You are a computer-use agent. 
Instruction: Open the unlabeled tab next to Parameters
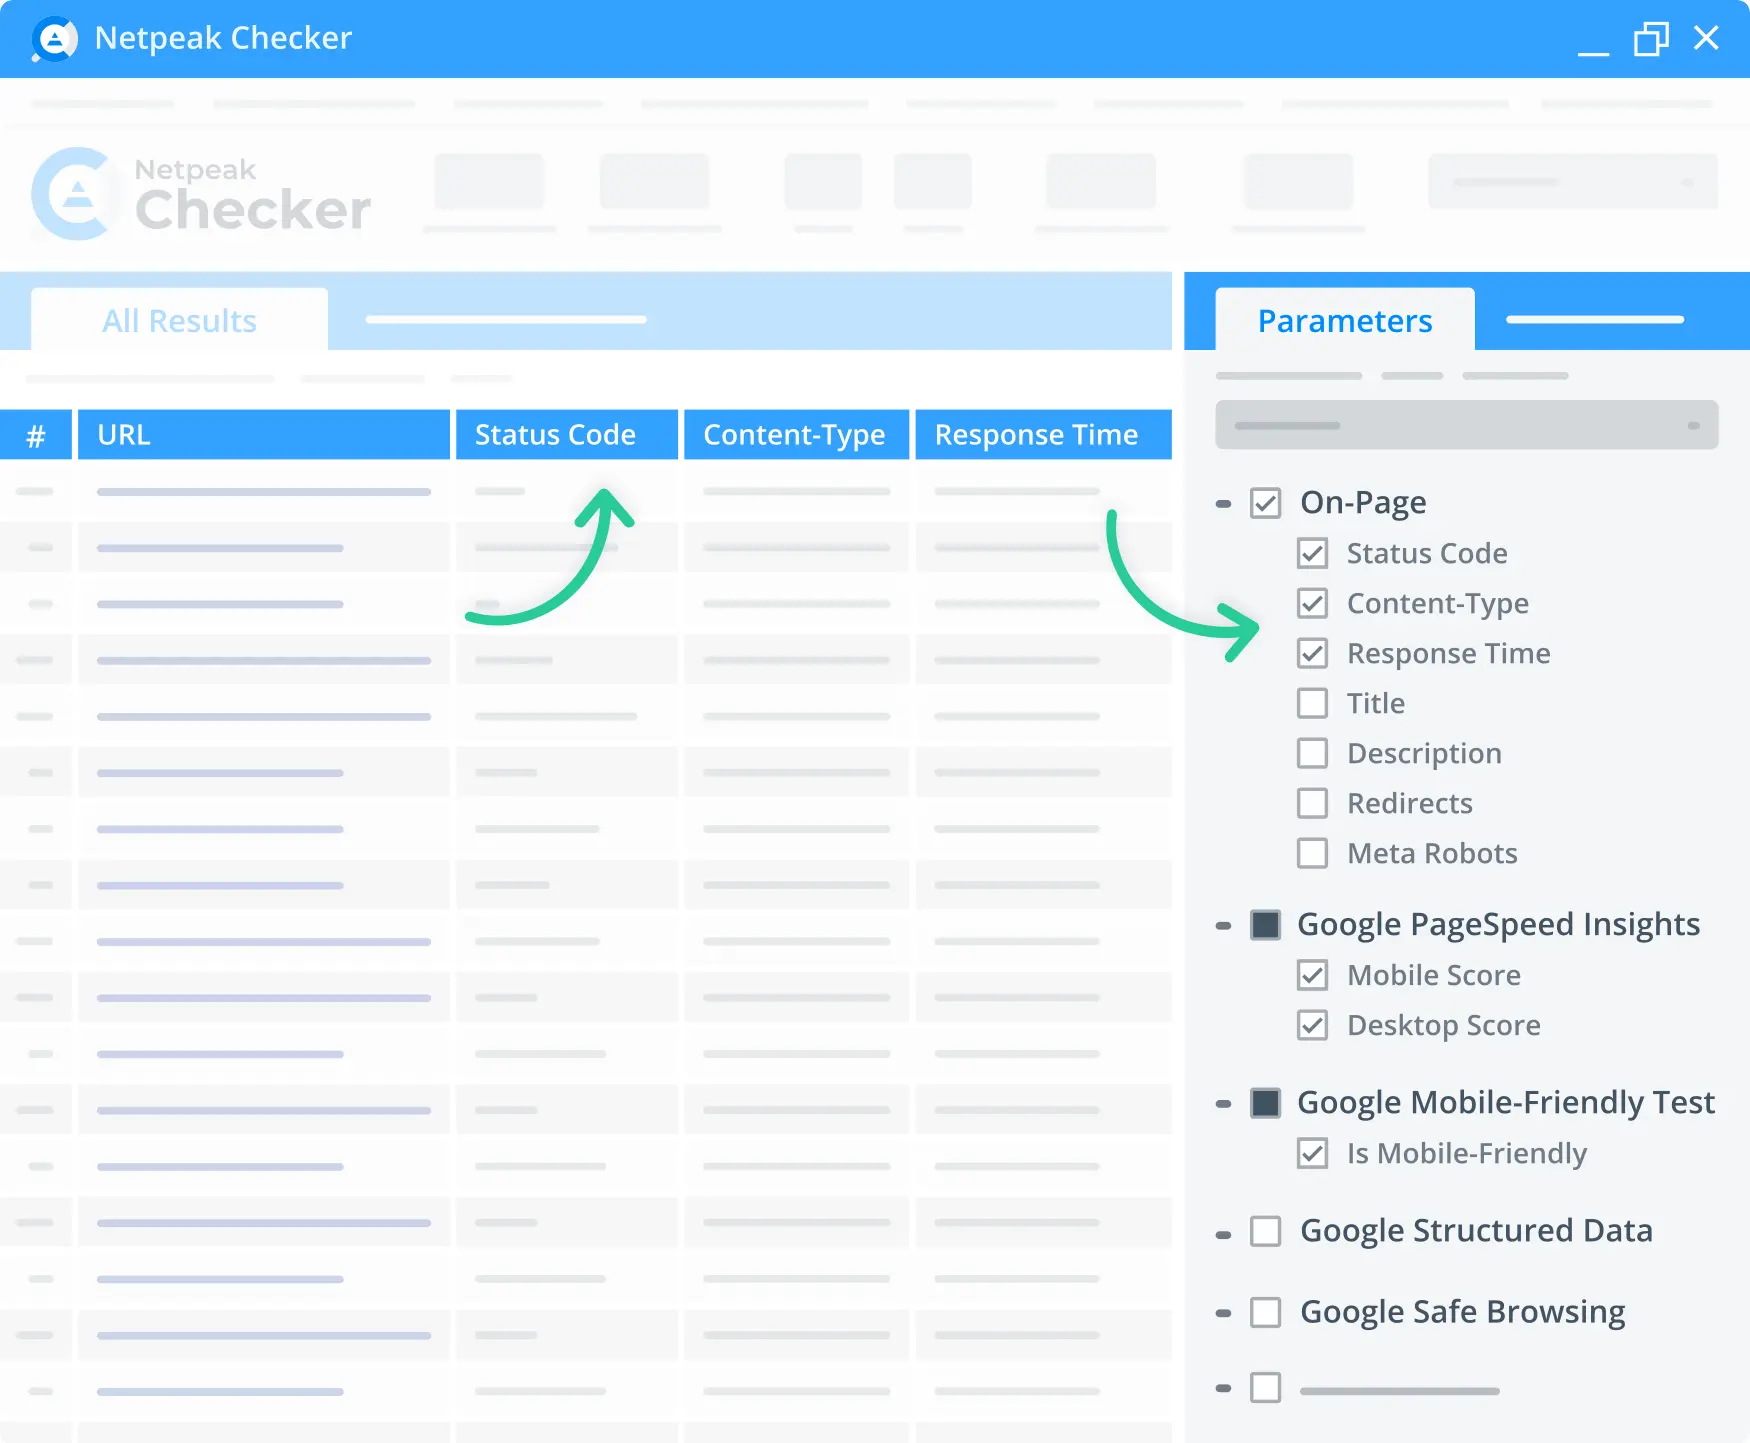tap(1595, 320)
